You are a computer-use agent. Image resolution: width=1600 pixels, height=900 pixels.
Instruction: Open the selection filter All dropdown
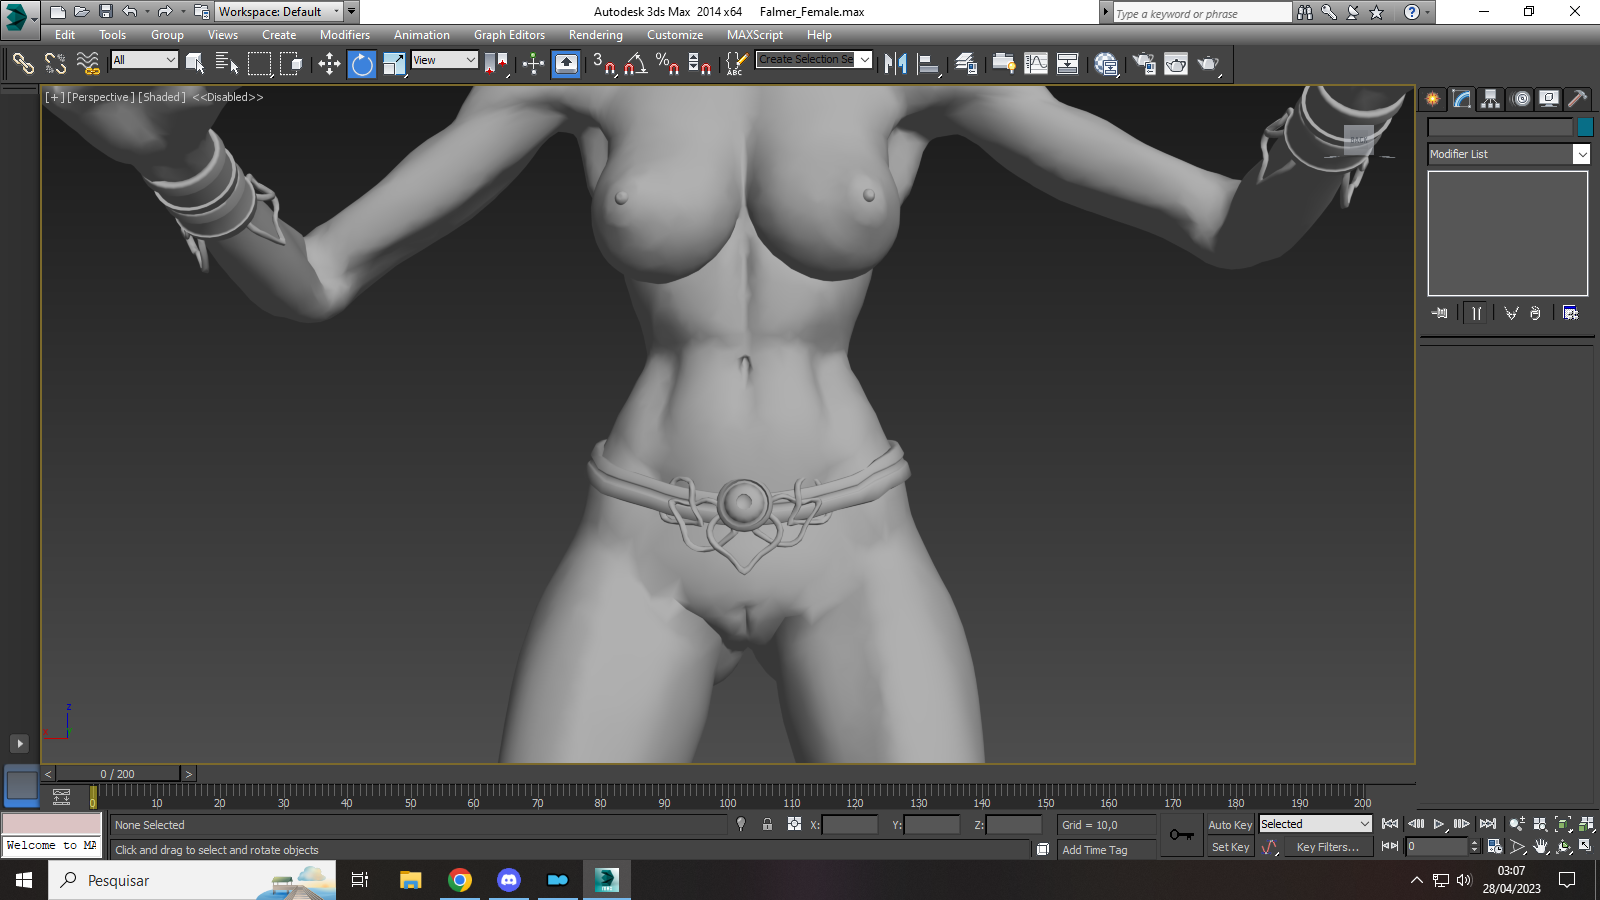(144, 60)
